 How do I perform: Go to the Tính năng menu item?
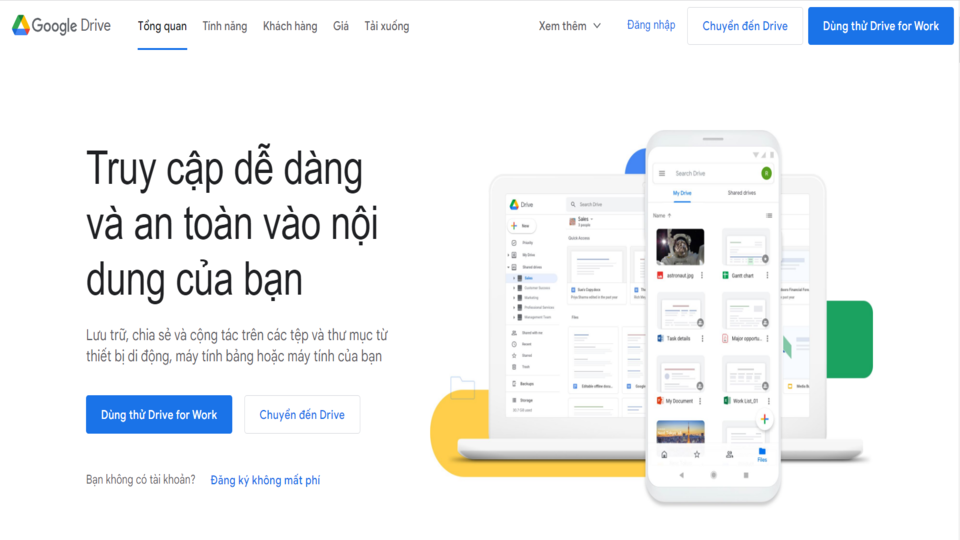click(x=225, y=26)
